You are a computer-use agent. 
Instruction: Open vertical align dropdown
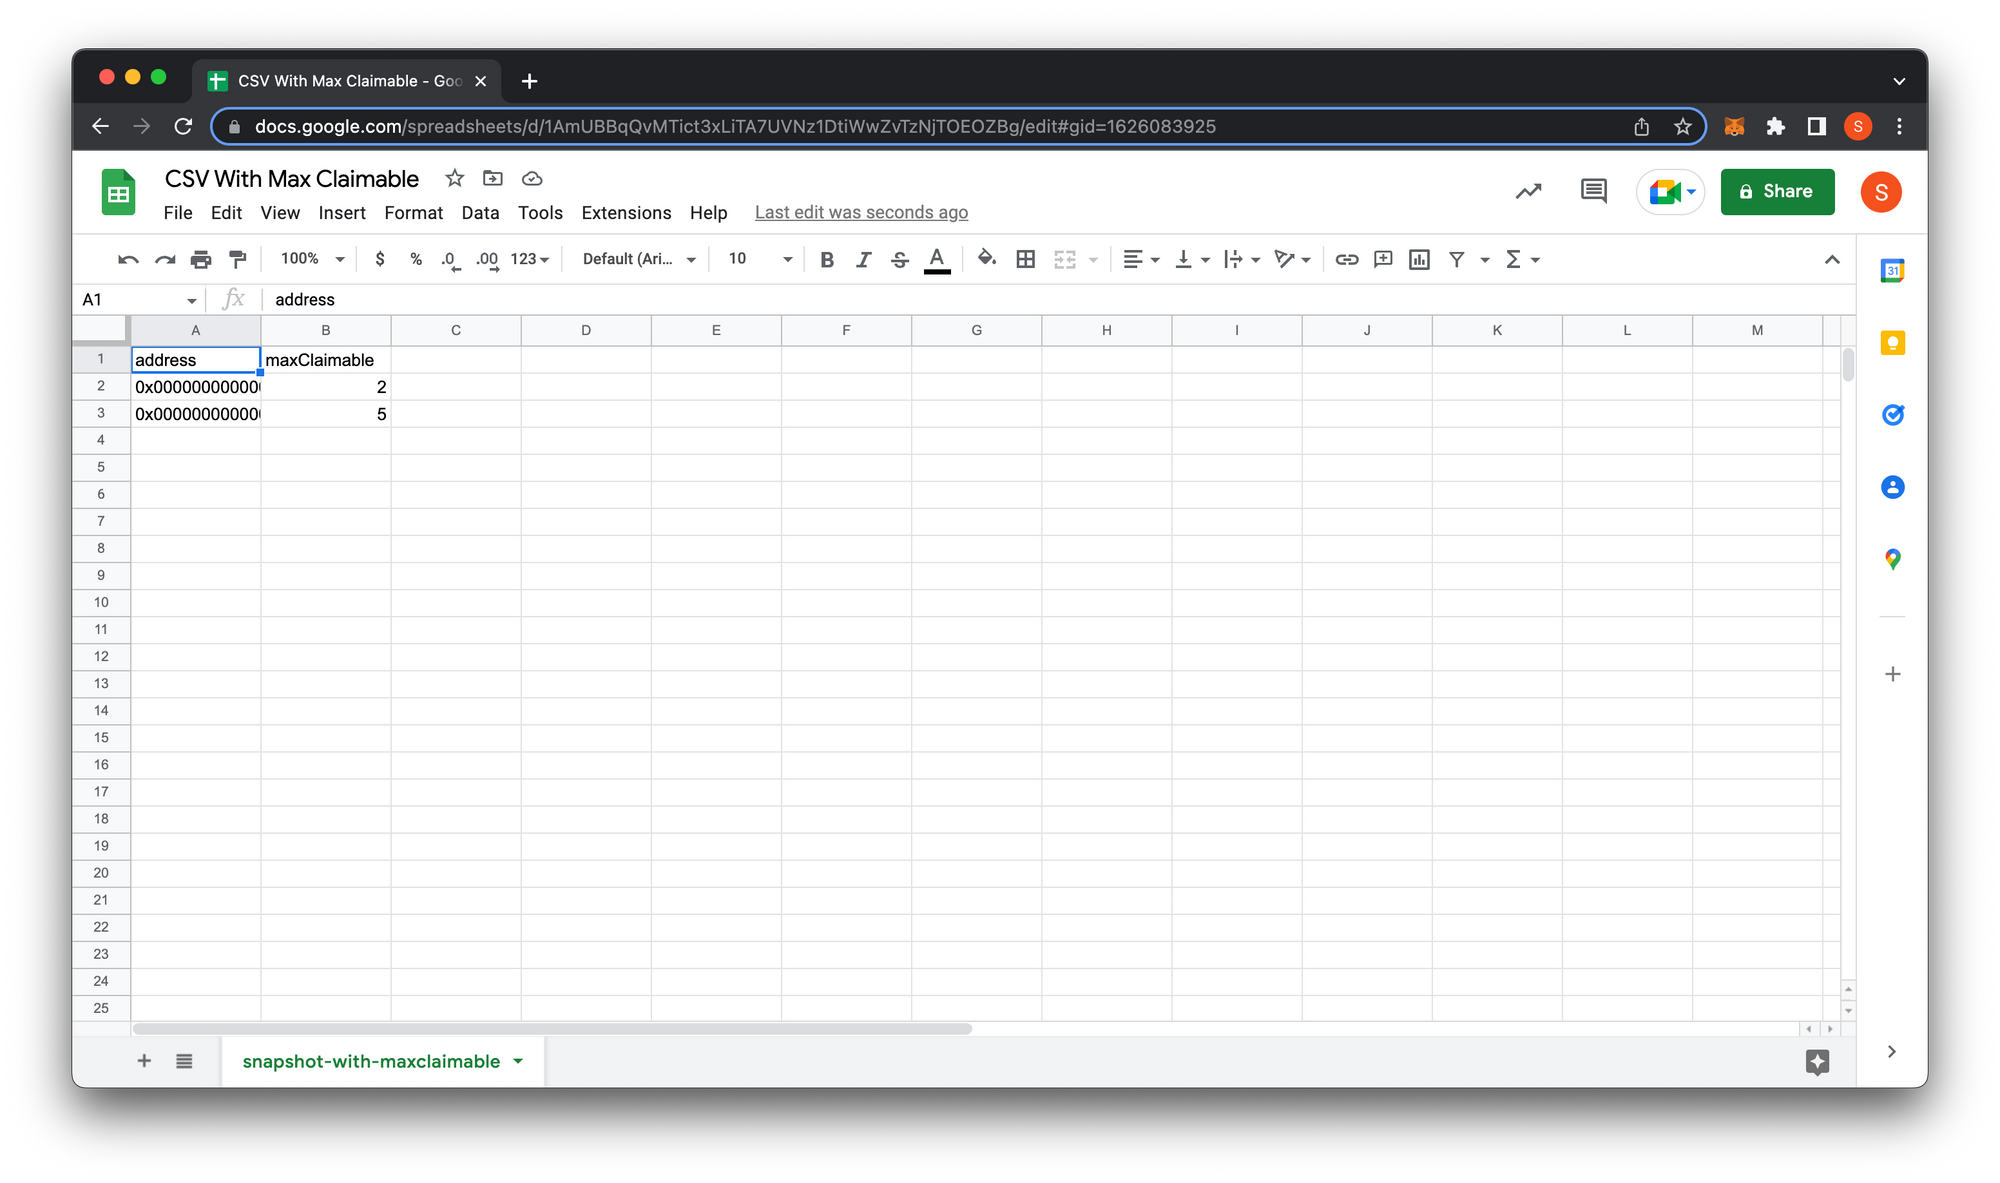coord(1192,259)
